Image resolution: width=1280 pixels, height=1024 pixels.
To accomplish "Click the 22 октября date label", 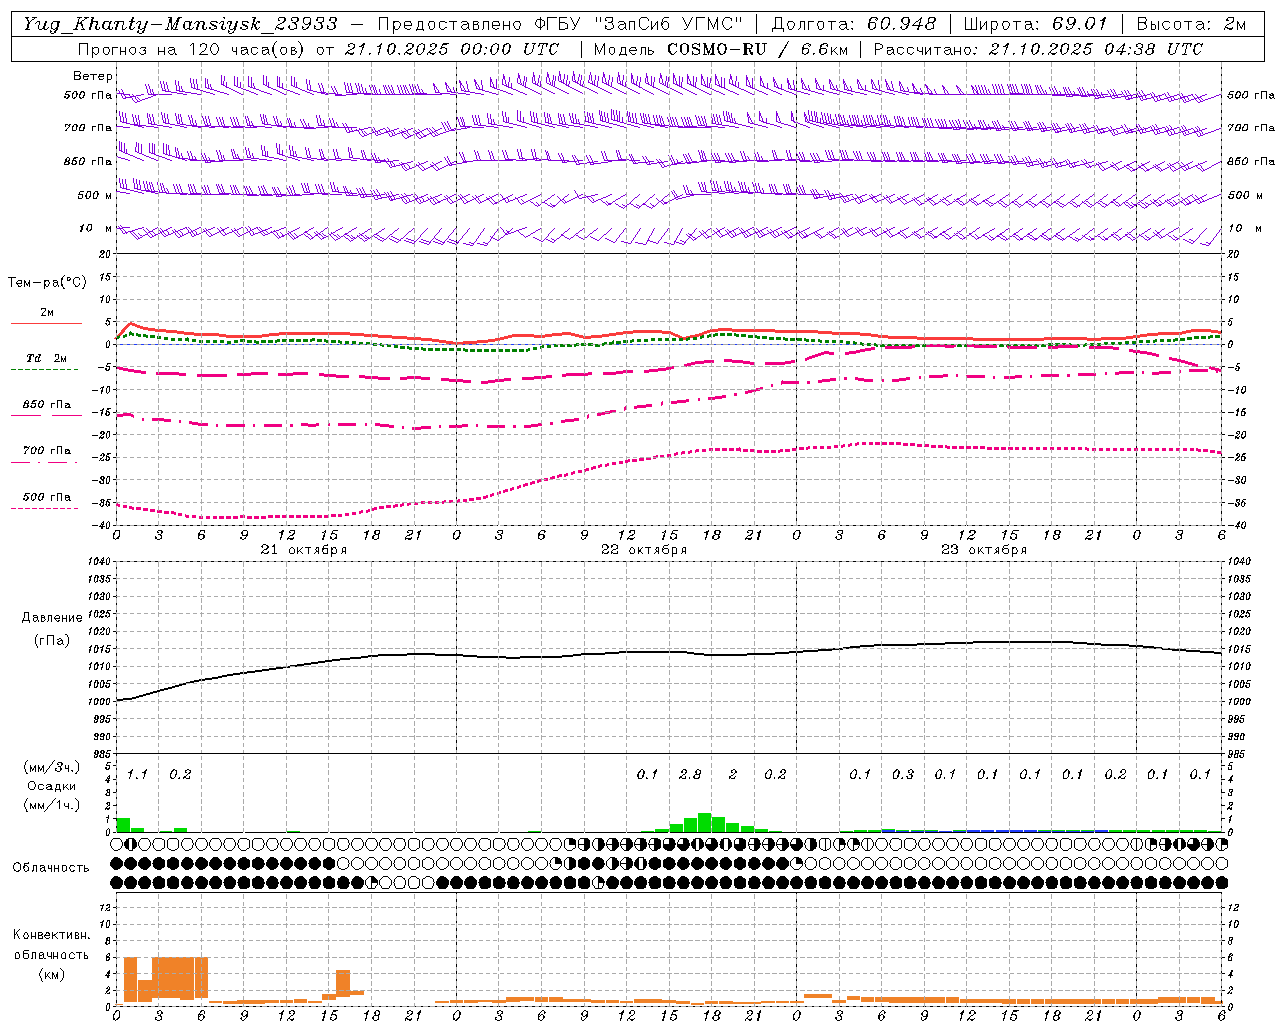I will pos(644,550).
